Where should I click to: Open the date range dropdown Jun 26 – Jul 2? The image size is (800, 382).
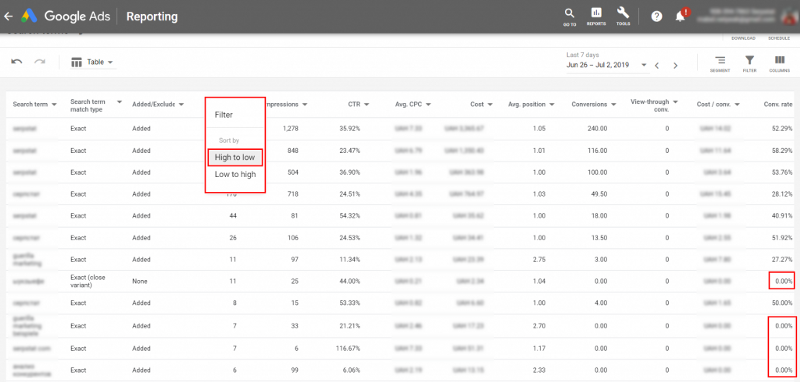pos(607,65)
